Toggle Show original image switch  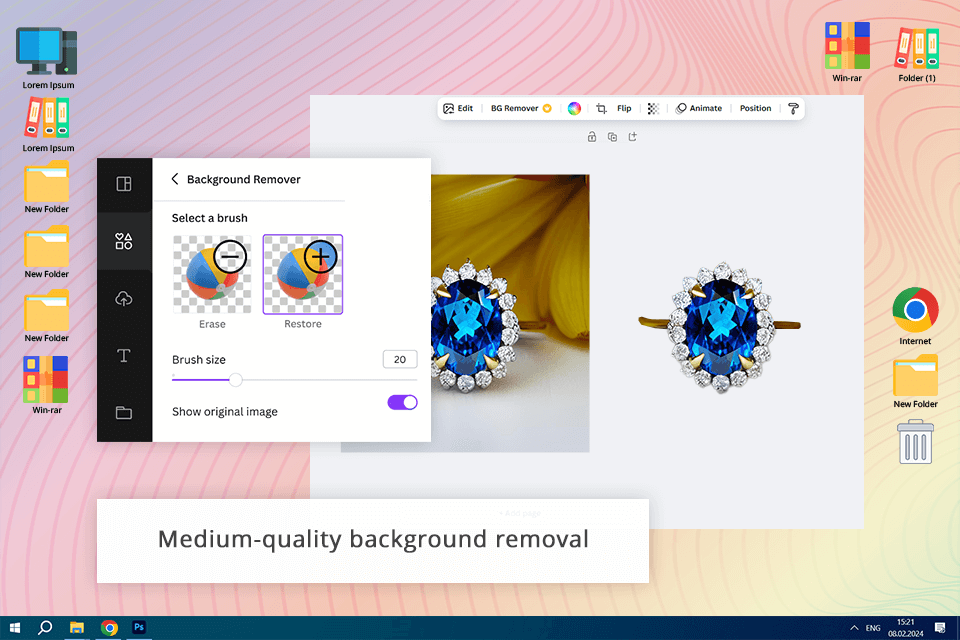(402, 402)
